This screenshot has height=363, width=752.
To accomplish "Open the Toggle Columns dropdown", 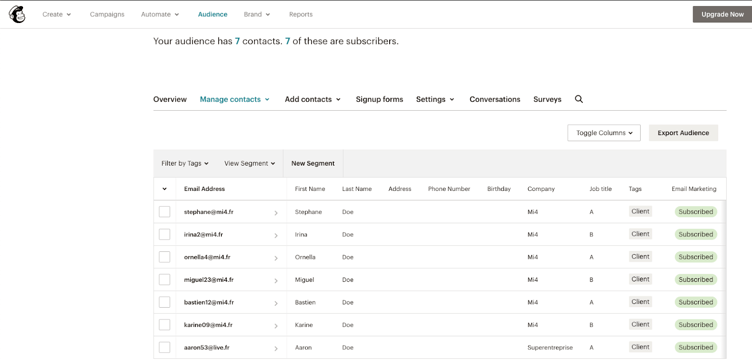I will coord(604,133).
